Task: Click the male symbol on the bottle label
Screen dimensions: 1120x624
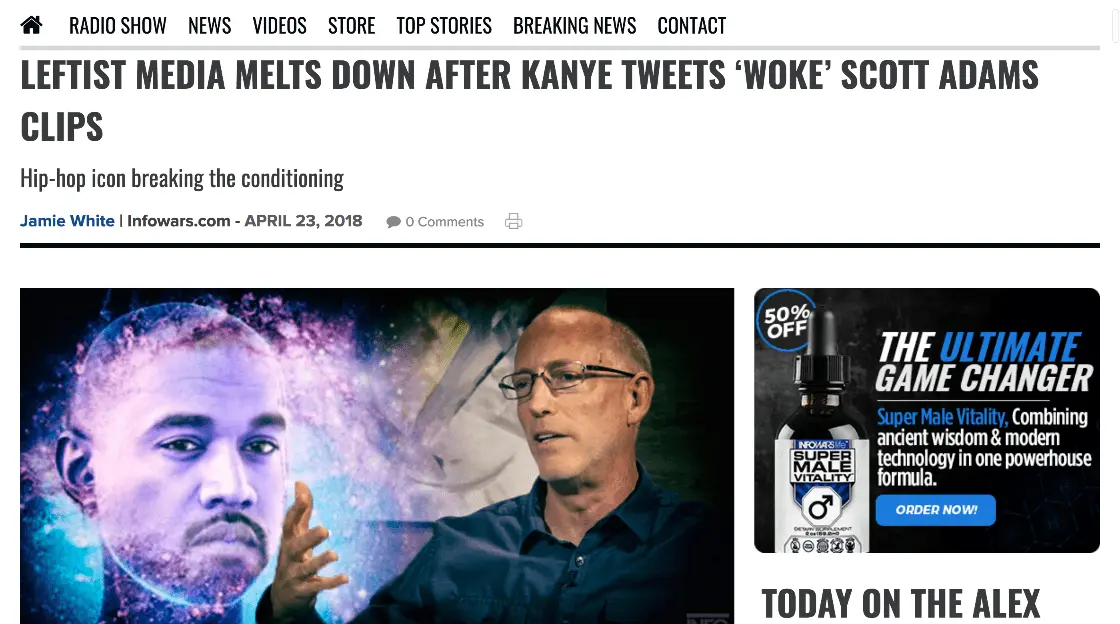Action: (x=821, y=507)
